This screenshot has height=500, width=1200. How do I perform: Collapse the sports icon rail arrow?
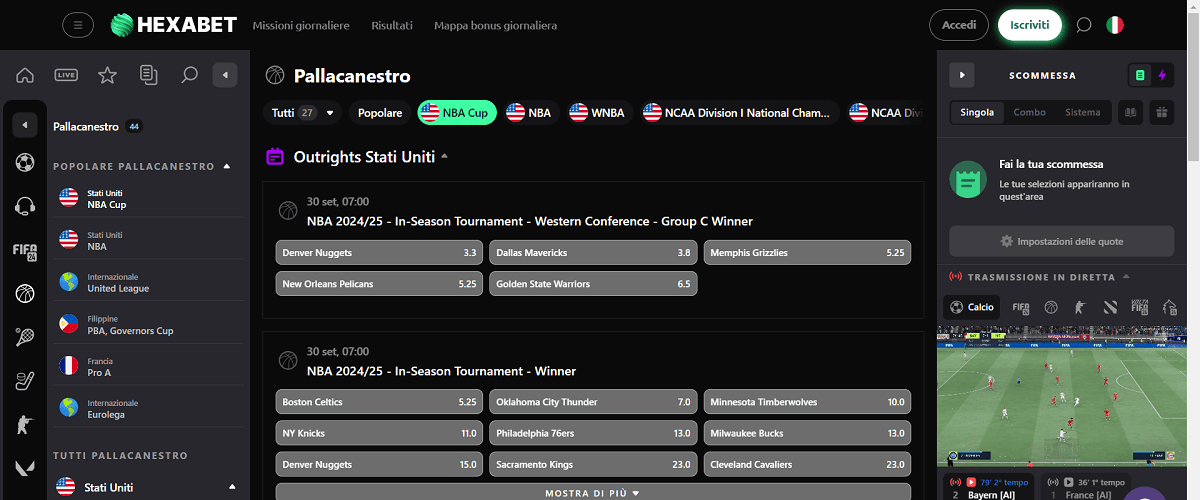click(25, 125)
